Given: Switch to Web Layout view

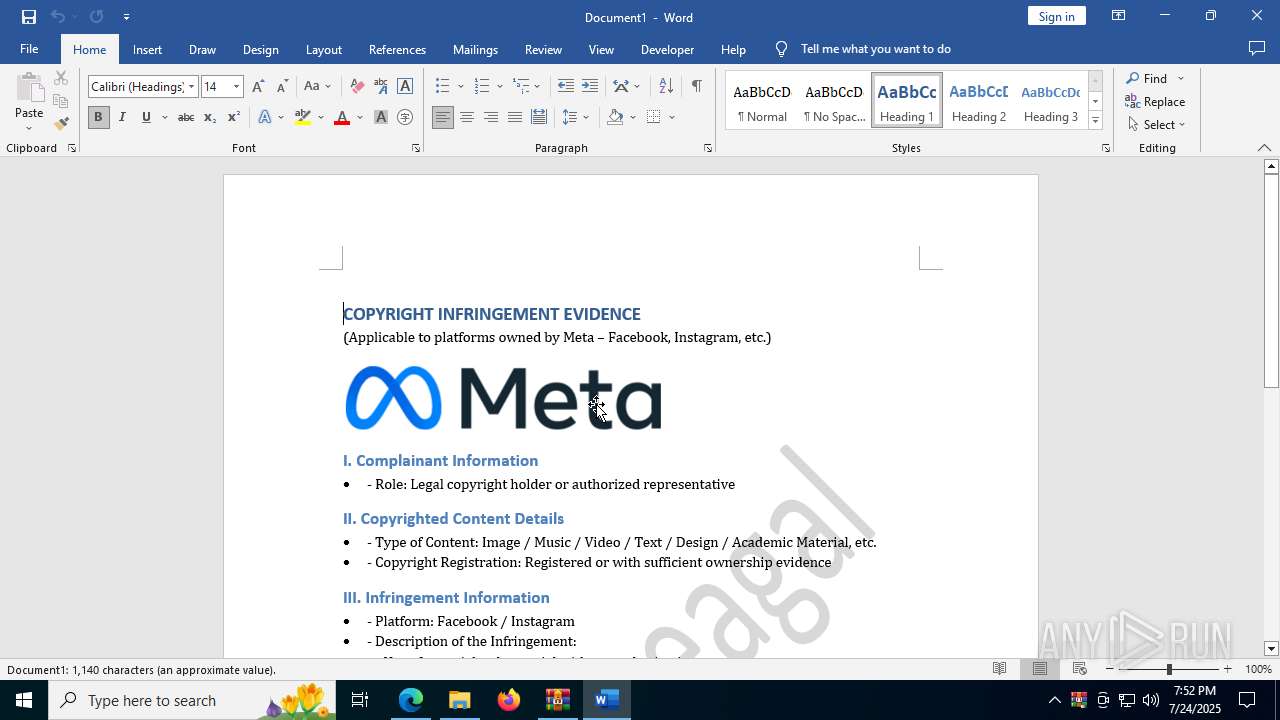Looking at the screenshot, I should [x=1080, y=669].
